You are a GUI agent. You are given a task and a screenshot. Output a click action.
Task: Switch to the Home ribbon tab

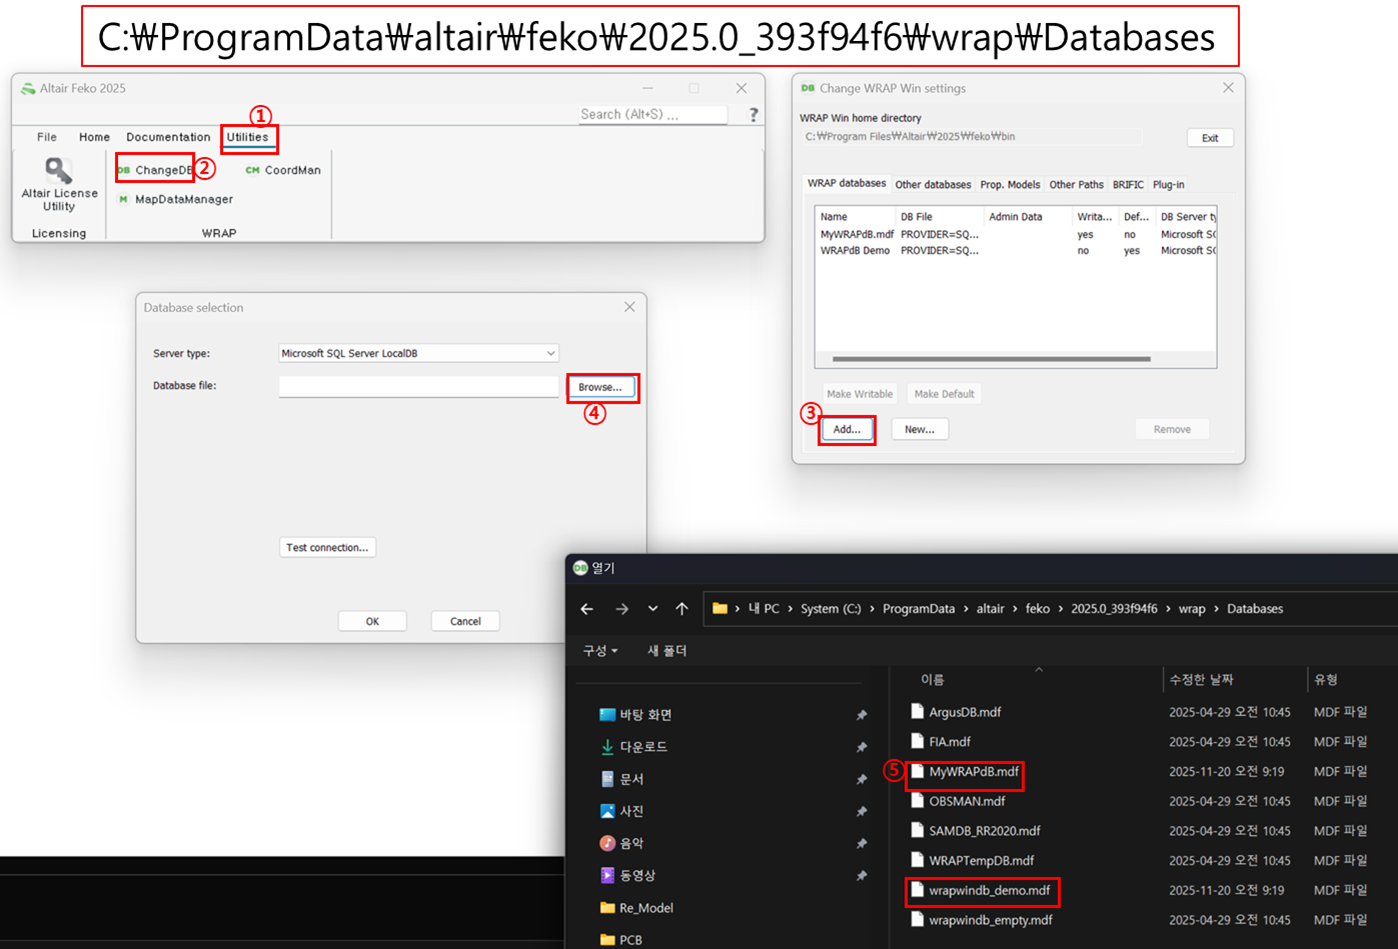click(94, 137)
